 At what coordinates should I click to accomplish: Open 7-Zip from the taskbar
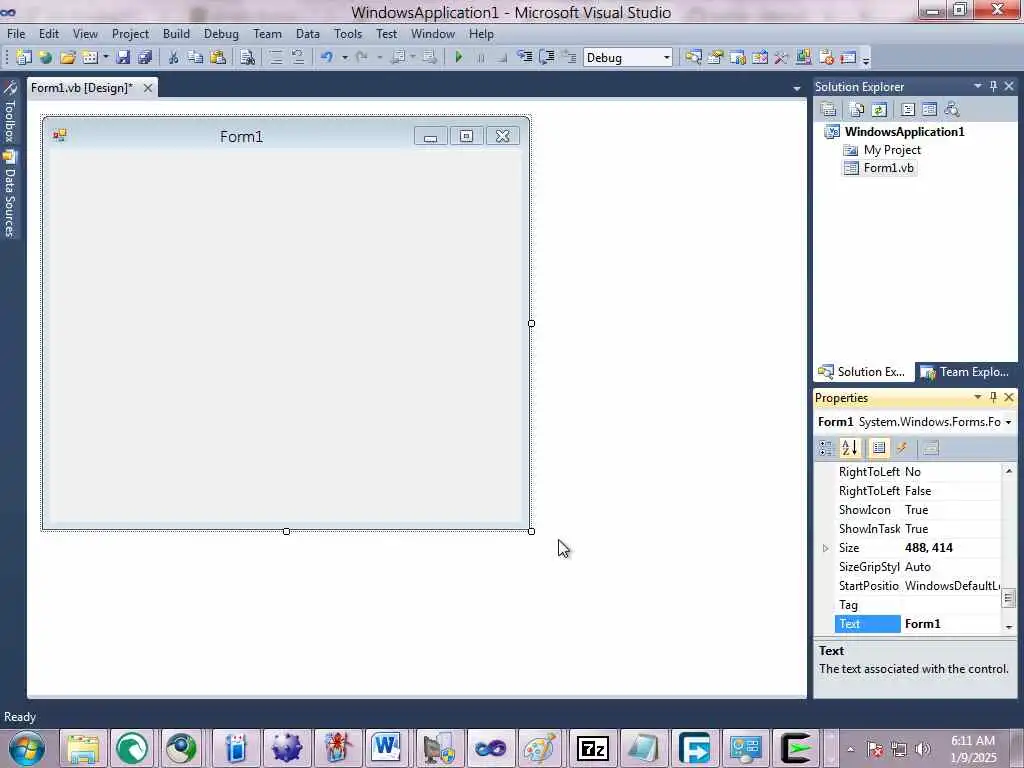tap(592, 748)
